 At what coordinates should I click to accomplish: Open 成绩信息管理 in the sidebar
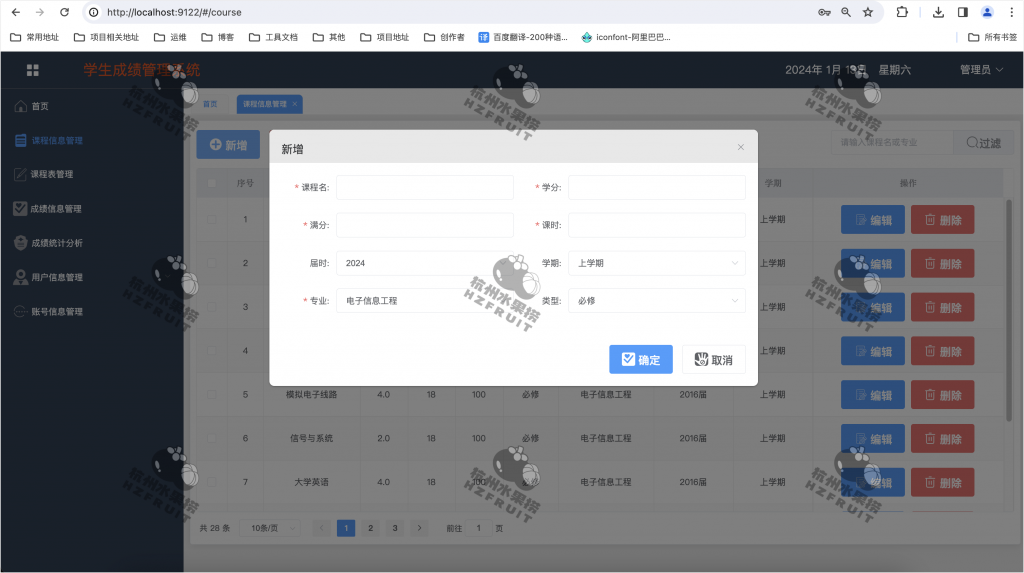tap(56, 209)
